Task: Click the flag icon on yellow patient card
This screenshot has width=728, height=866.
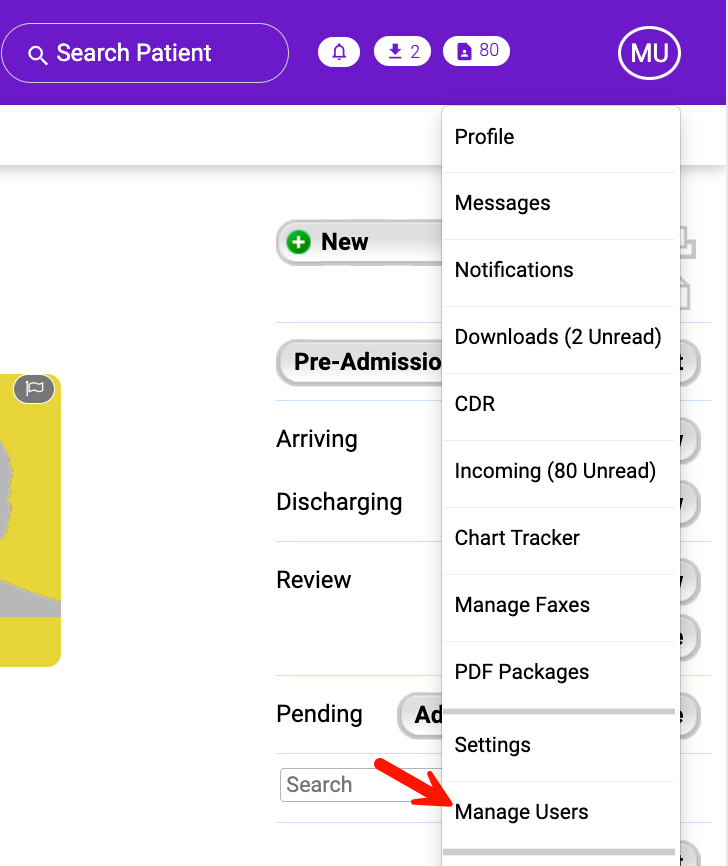Action: click(34, 389)
